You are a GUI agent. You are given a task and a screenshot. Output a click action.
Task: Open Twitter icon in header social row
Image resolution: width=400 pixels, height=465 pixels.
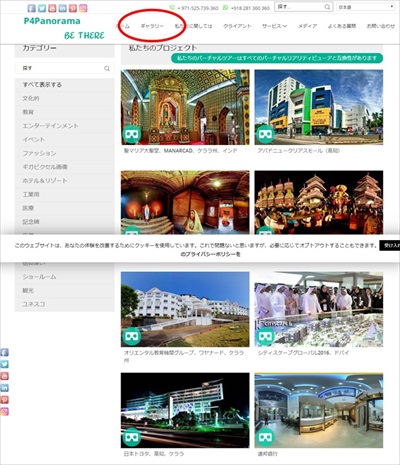pos(42,8)
